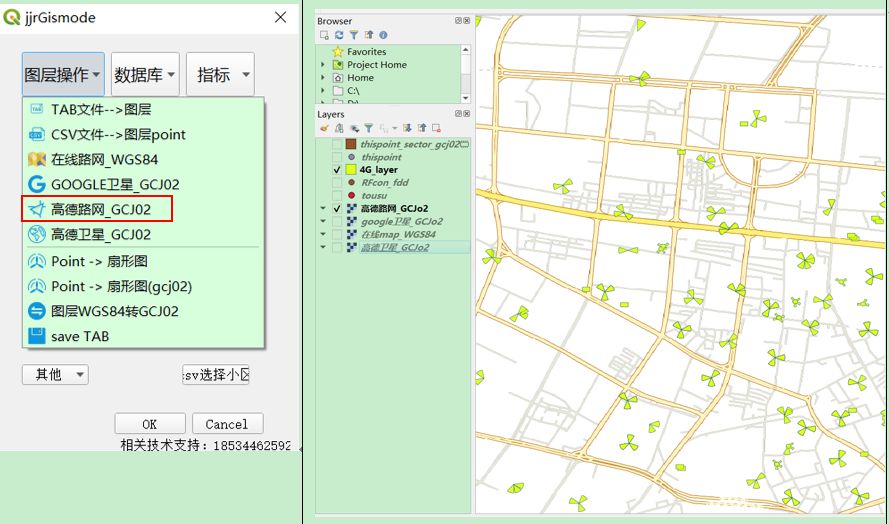Choose Point -> 扇形图(gcj02) menu entry
Image resolution: width=889 pixels, height=524 pixels.
click(143, 286)
